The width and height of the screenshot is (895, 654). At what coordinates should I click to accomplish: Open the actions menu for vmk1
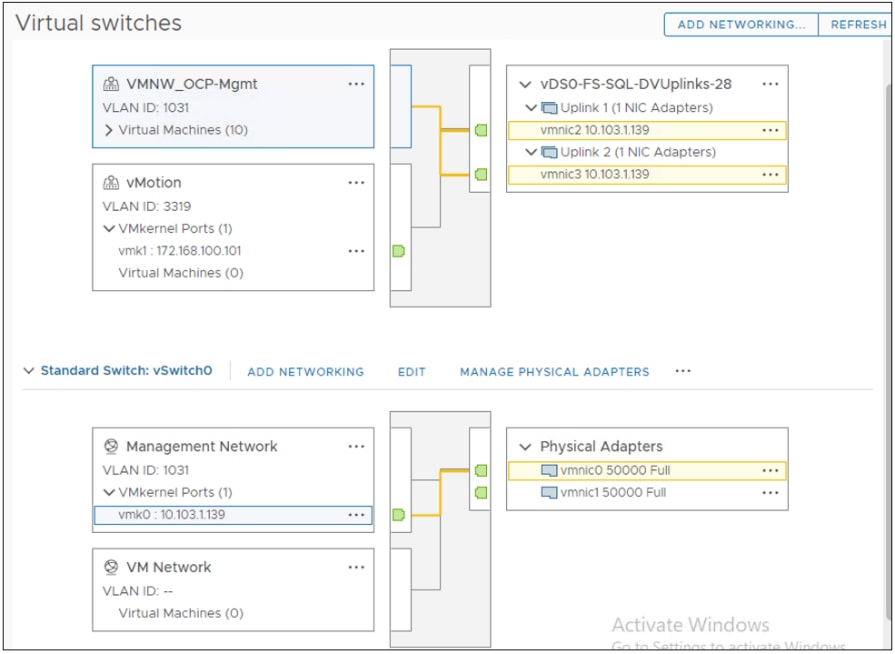point(357,251)
